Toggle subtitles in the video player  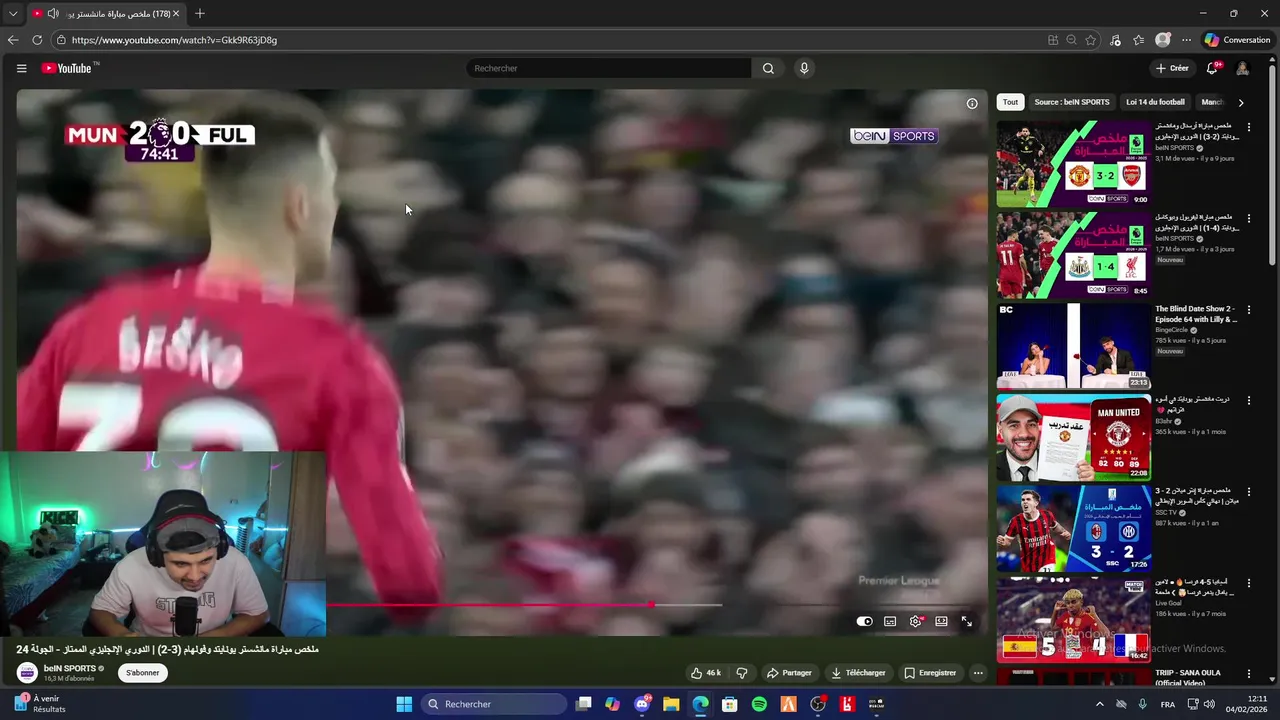890,621
